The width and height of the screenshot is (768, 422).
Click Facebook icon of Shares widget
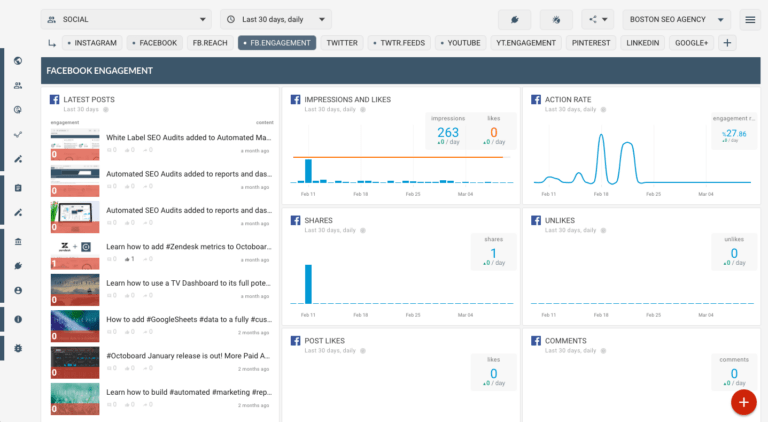(295, 220)
